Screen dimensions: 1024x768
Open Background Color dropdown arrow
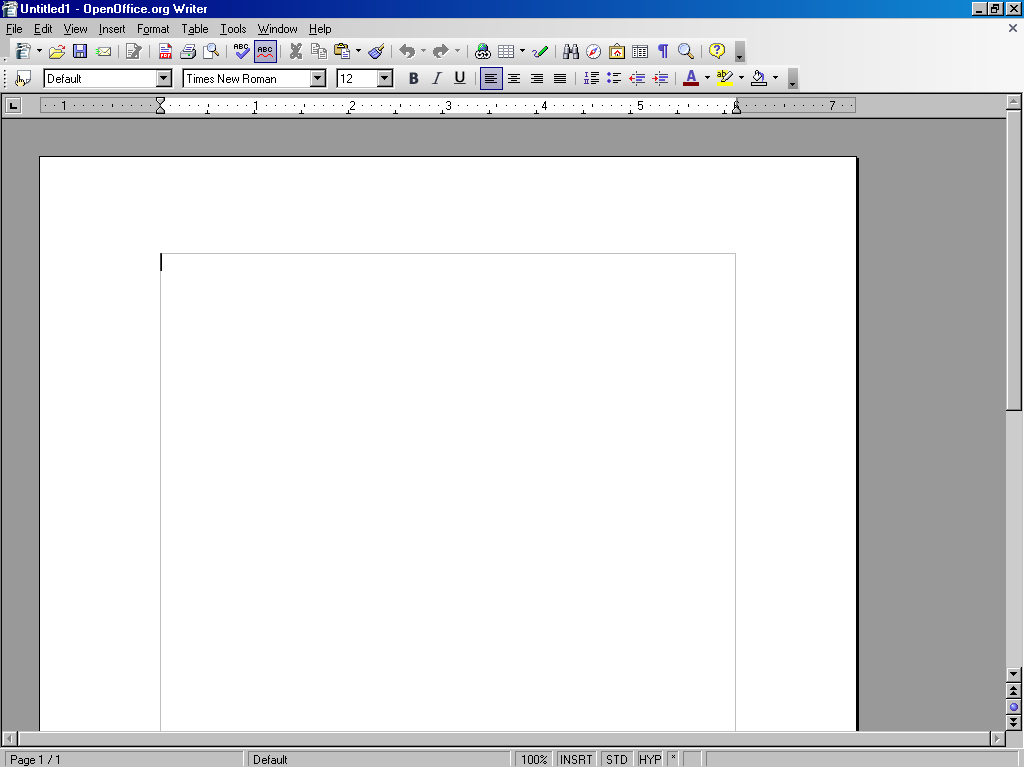tap(775, 78)
